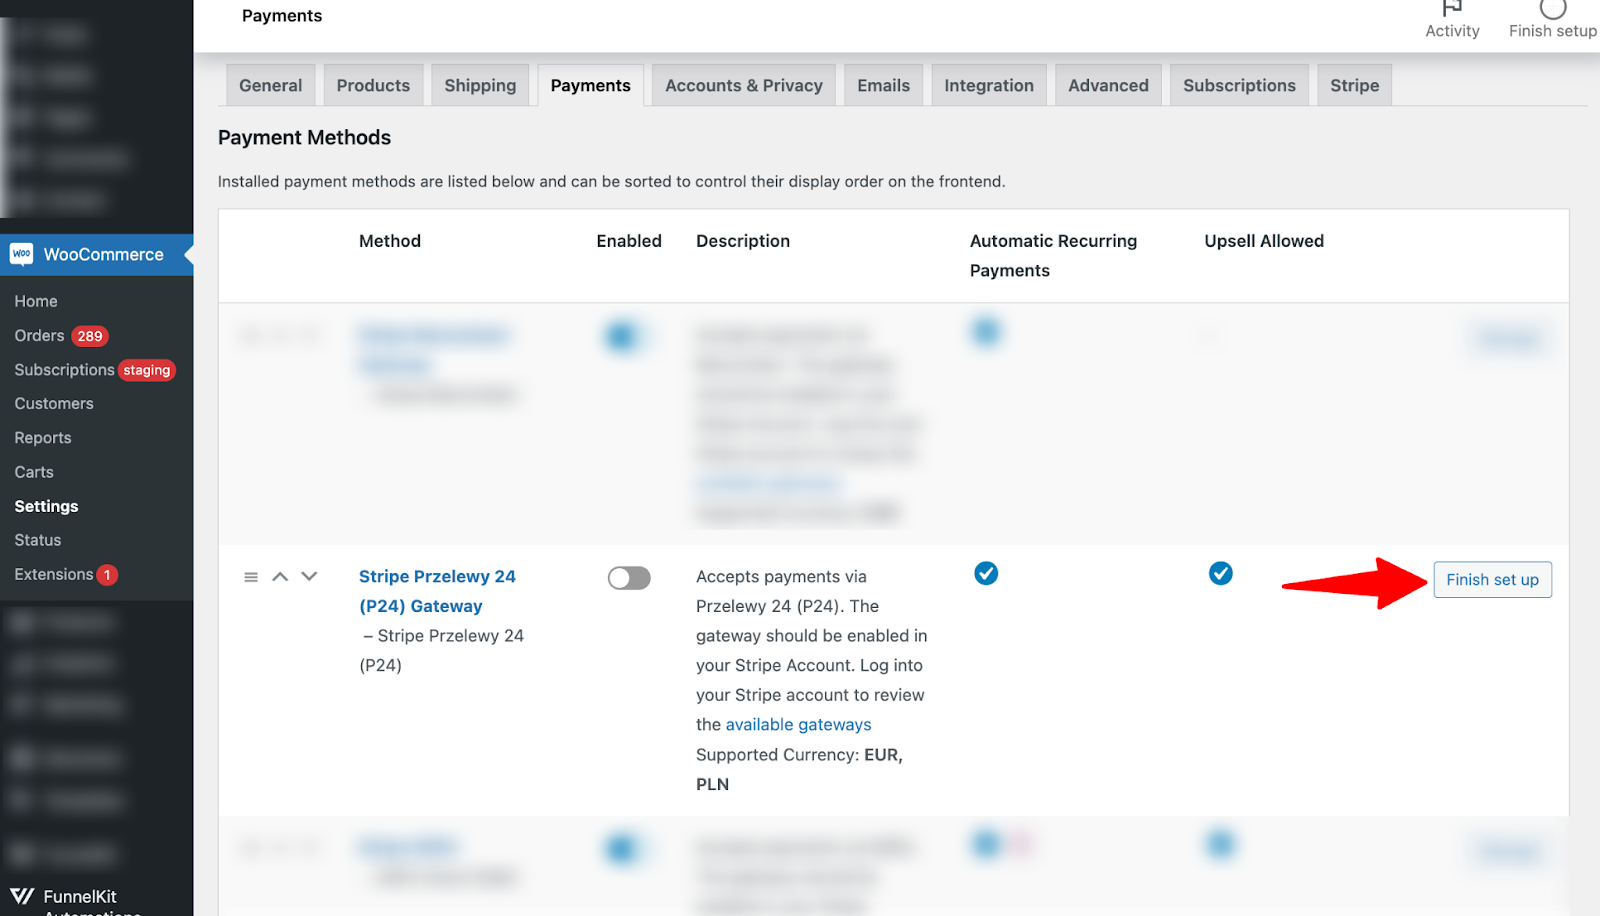Click the Upsell Allowed column header
Viewport: 1600px width, 916px height.
click(1264, 241)
